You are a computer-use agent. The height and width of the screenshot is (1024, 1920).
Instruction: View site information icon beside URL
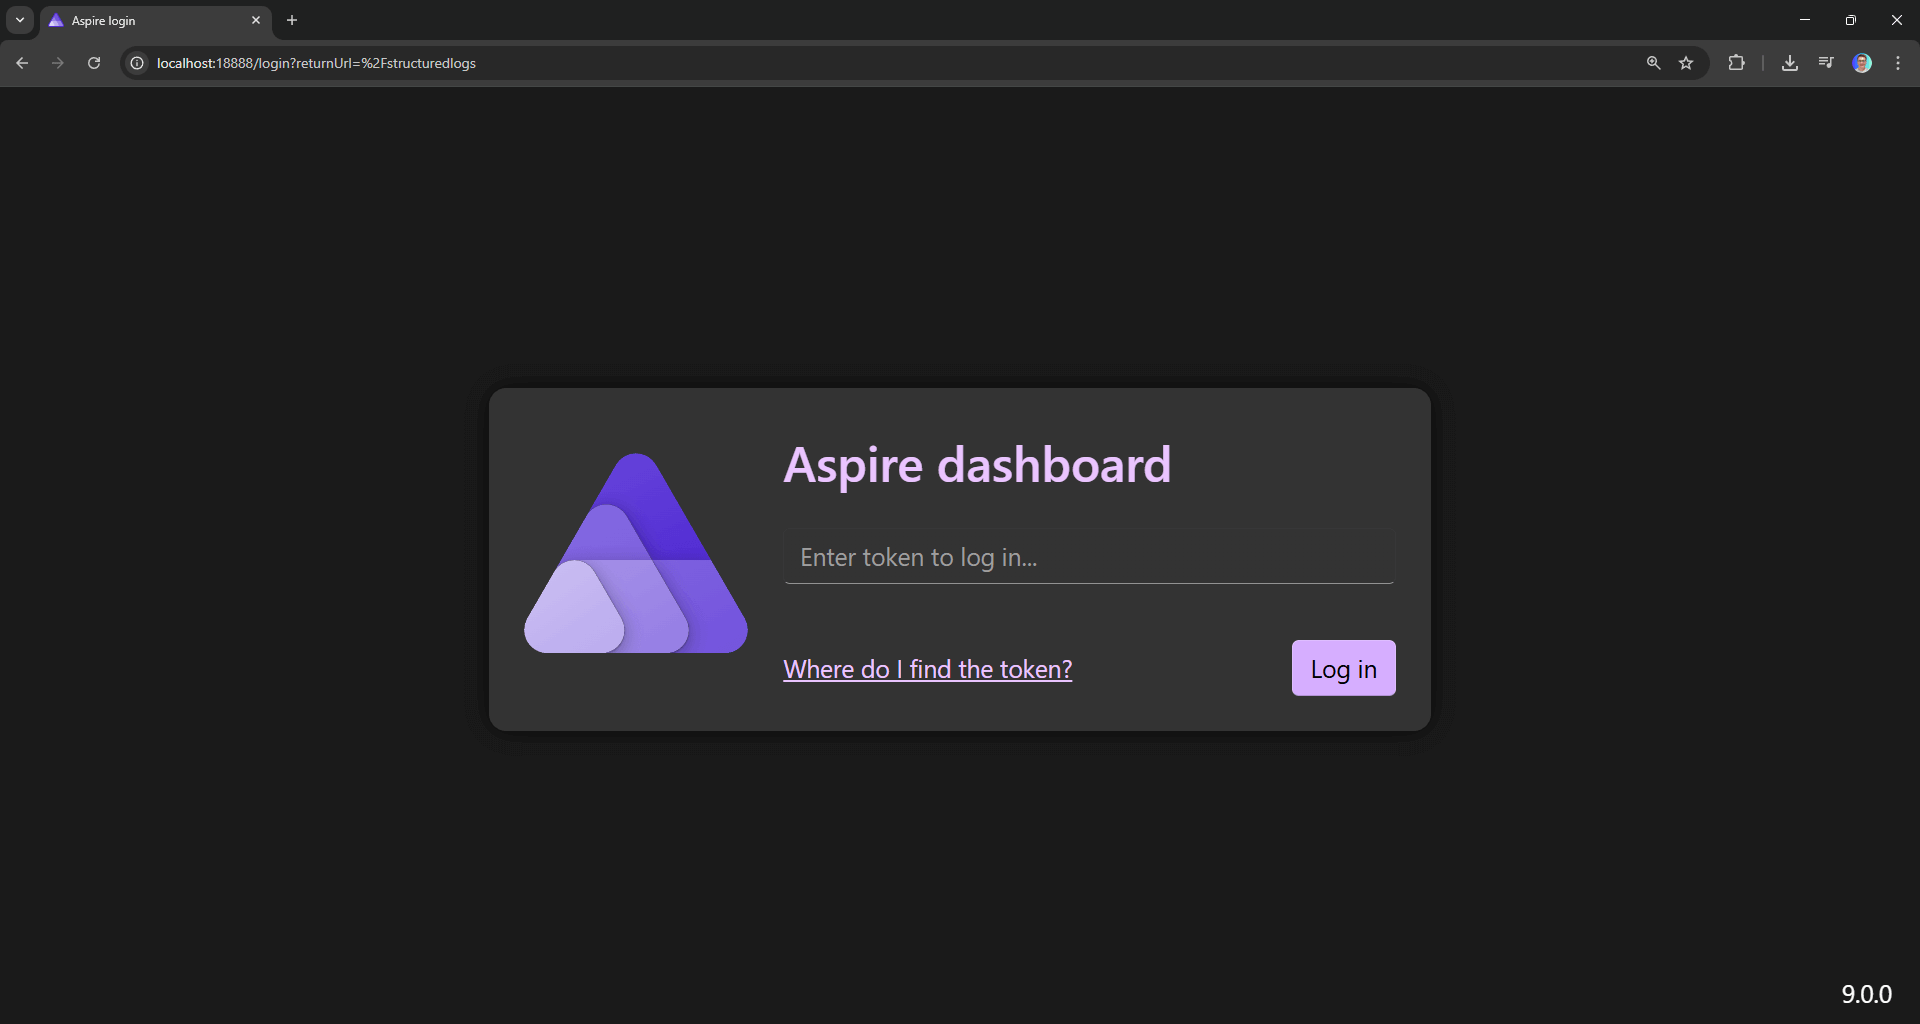(x=138, y=63)
